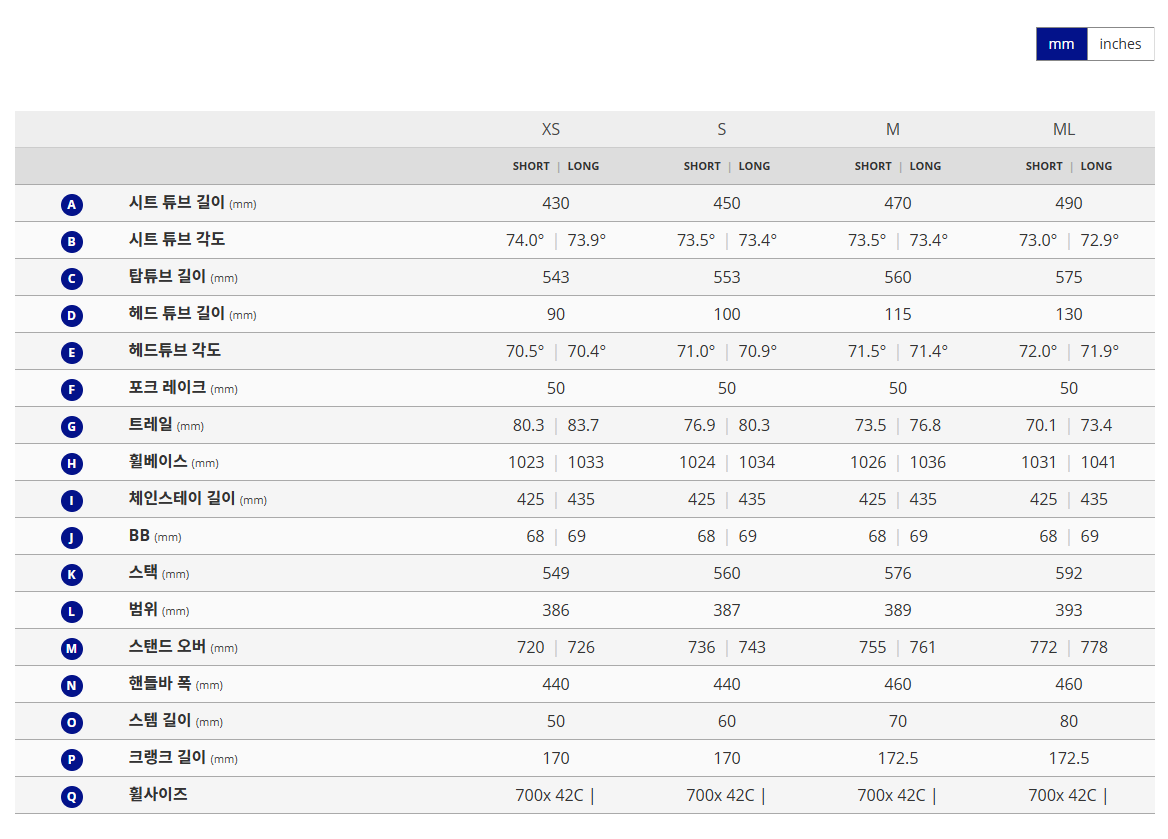This screenshot has height=839, width=1168.
Task: Click the M size column header
Action: coord(893,129)
